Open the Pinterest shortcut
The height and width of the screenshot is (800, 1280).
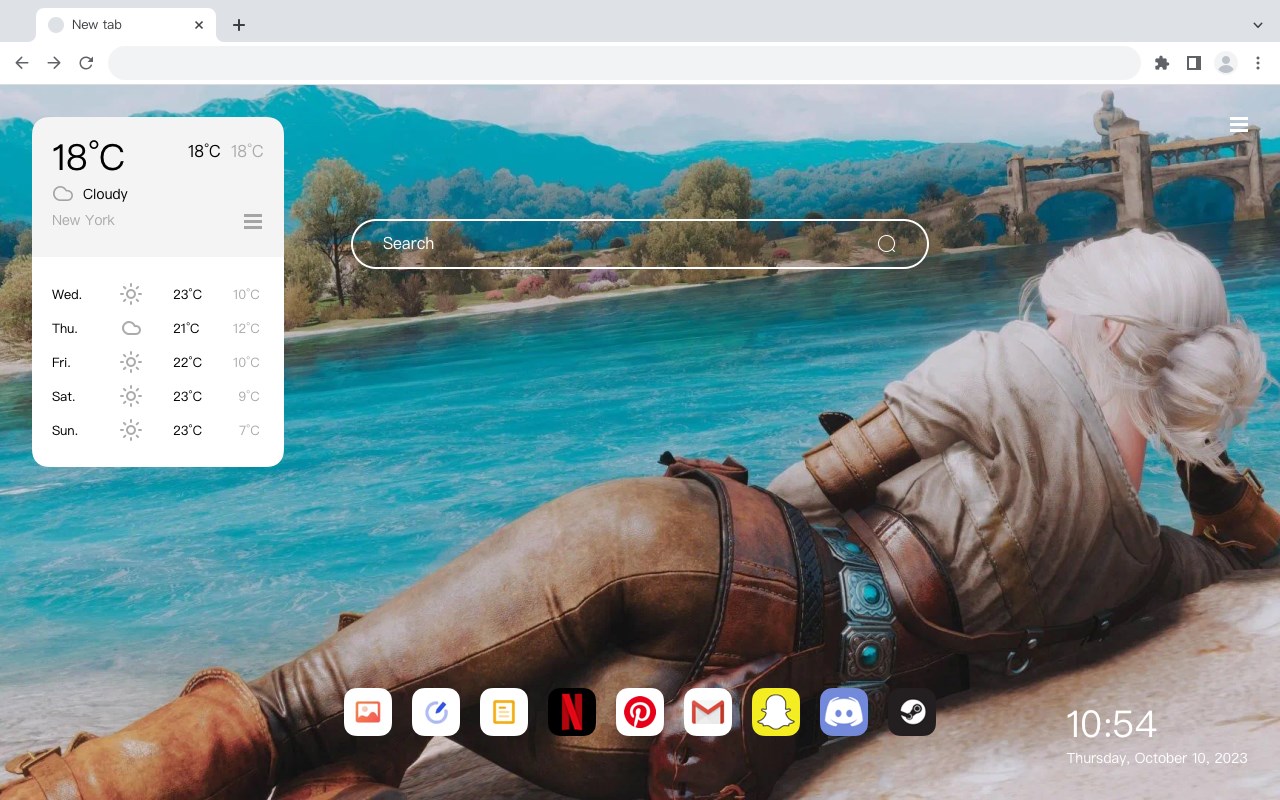pos(640,712)
